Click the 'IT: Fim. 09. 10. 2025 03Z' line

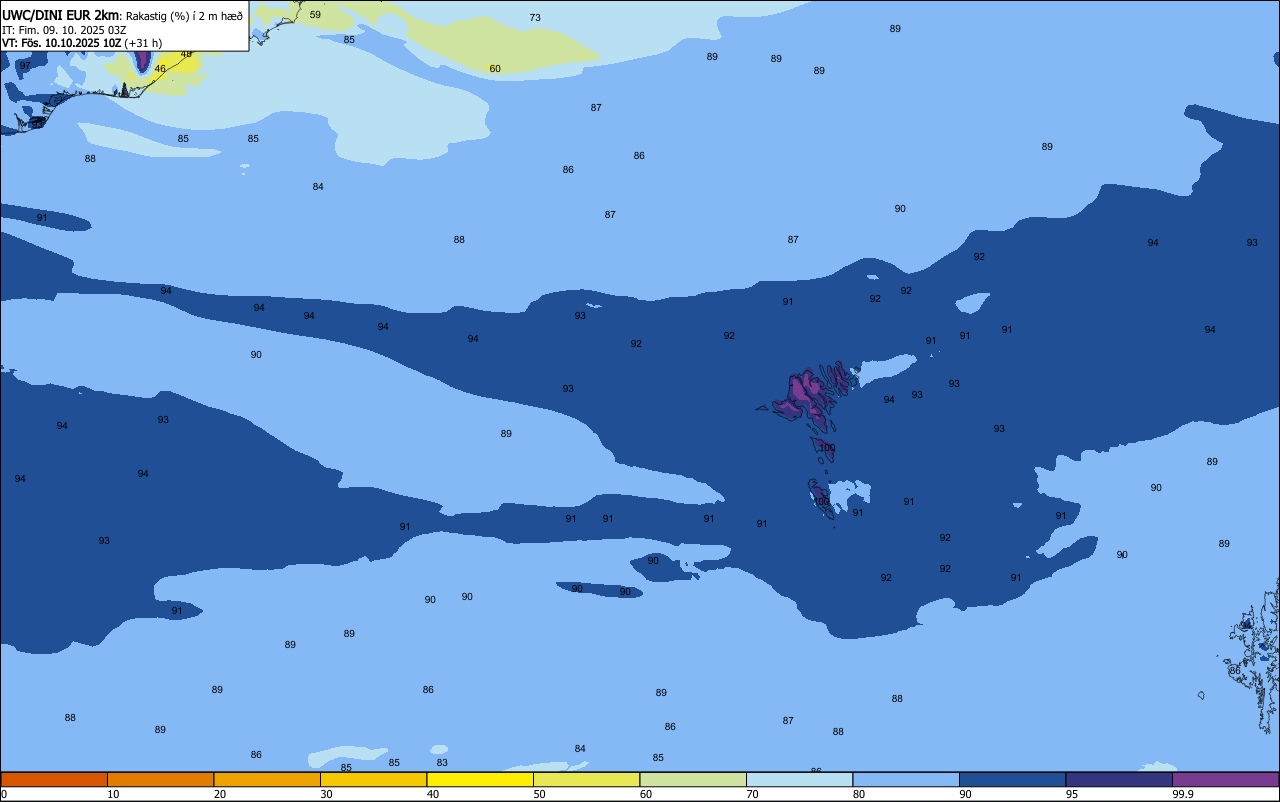[63, 30]
